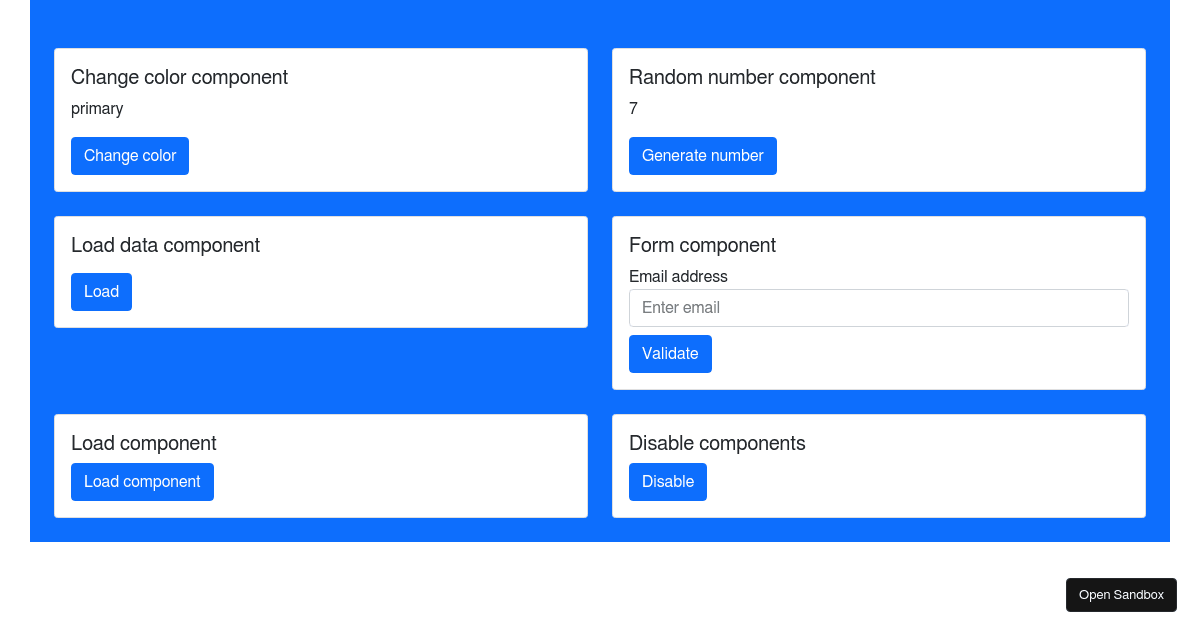Select the Random number component heading
Viewport: 1200px width, 630px height.
tap(752, 77)
